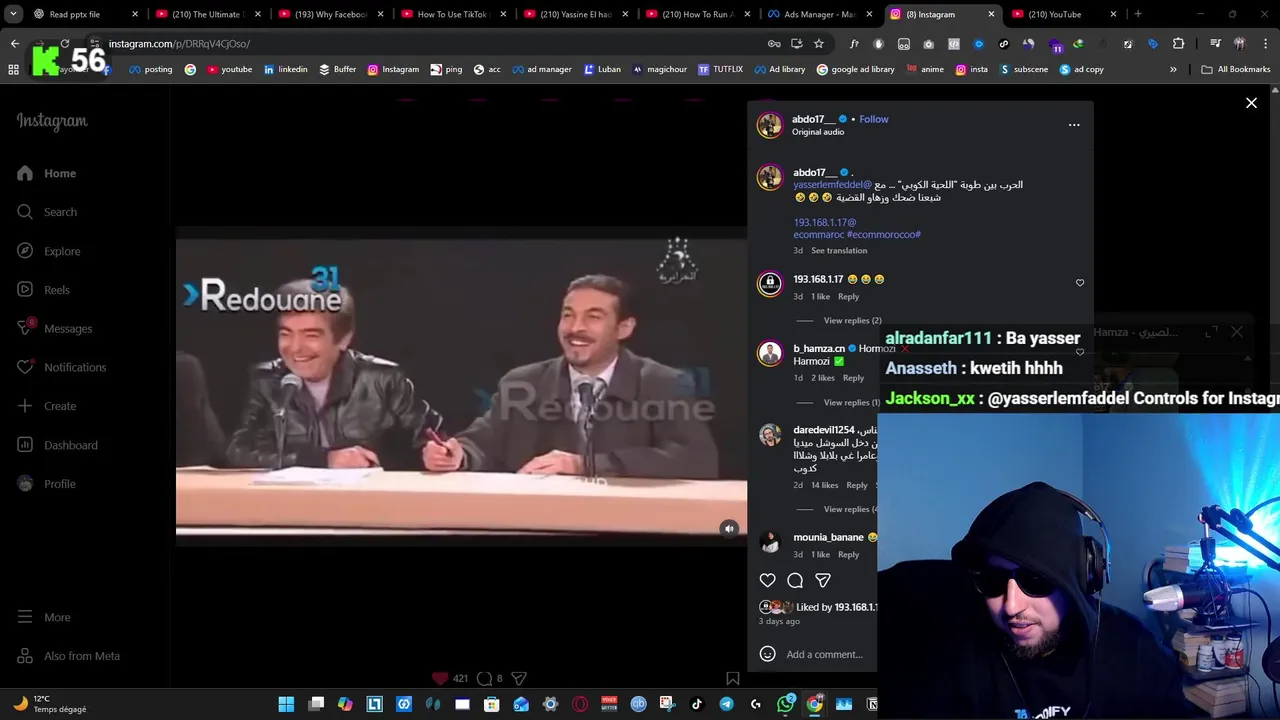Expand View replies (2)

point(852,321)
